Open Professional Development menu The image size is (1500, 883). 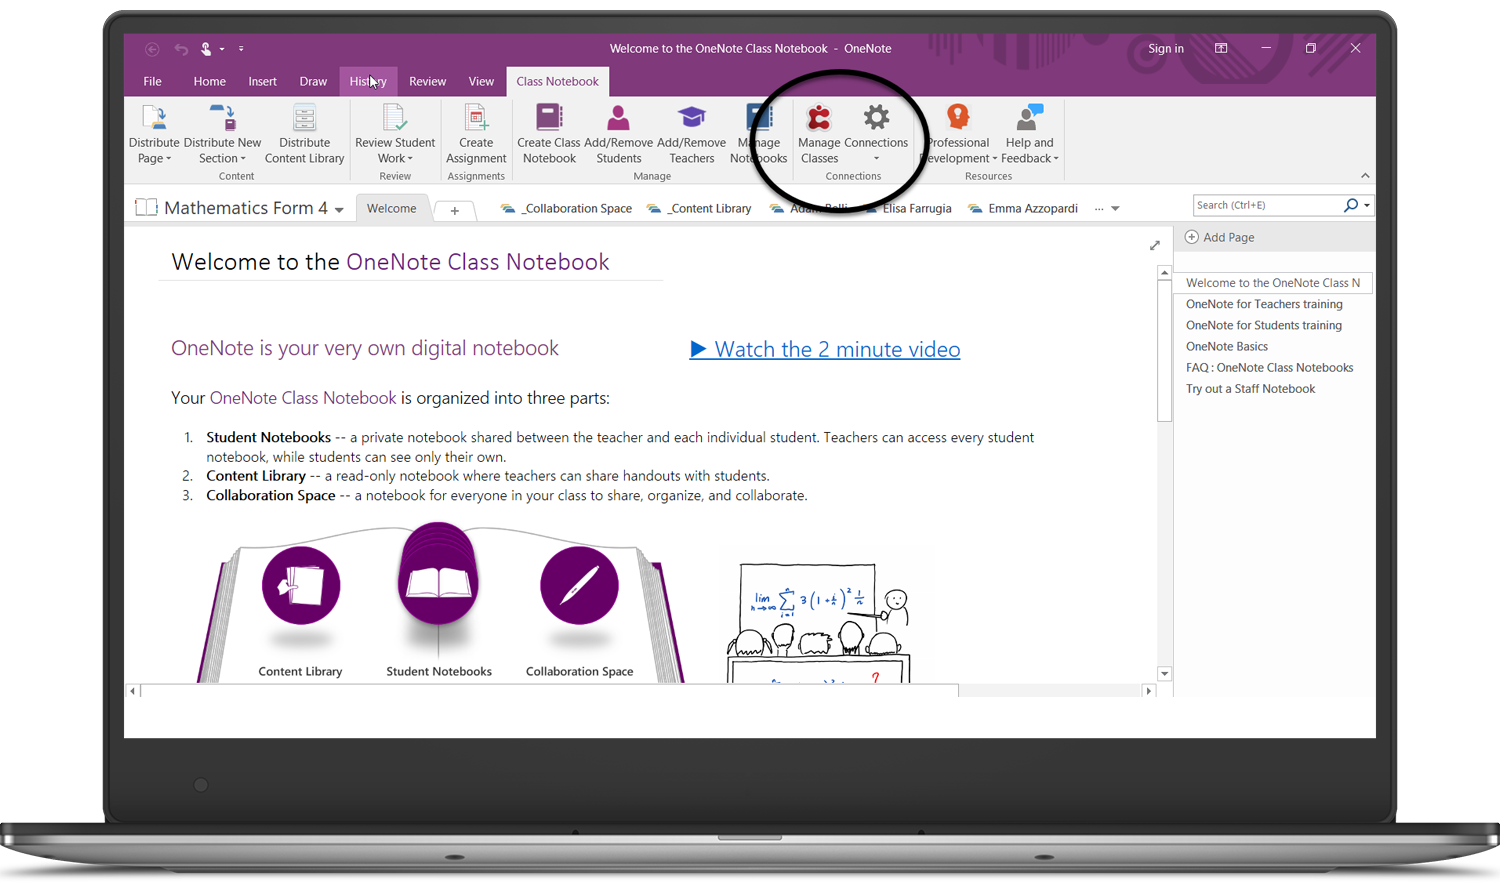point(958,135)
